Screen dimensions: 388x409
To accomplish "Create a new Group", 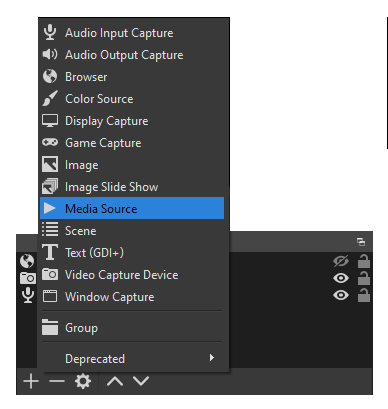I will [132, 328].
